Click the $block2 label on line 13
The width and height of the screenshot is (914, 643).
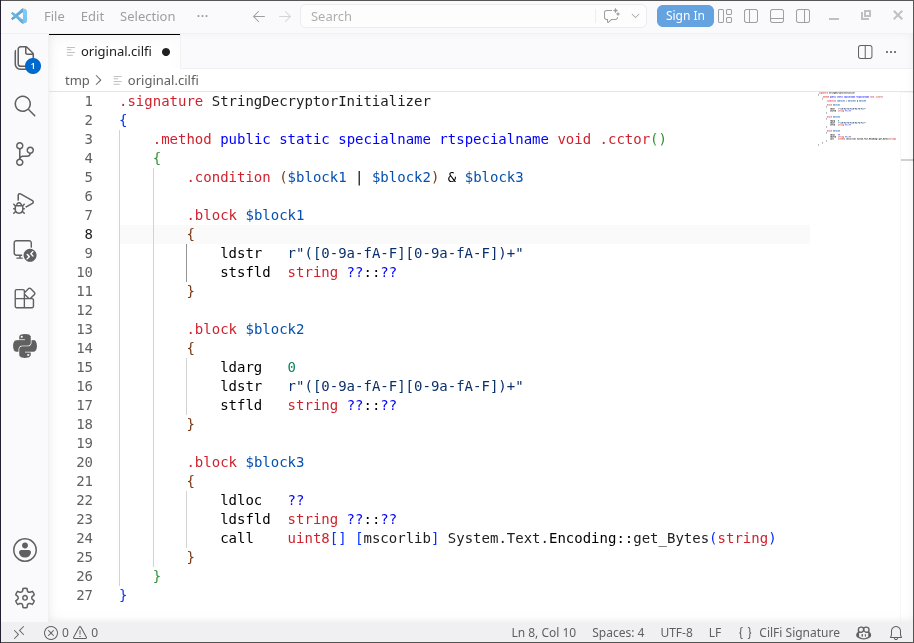(275, 329)
